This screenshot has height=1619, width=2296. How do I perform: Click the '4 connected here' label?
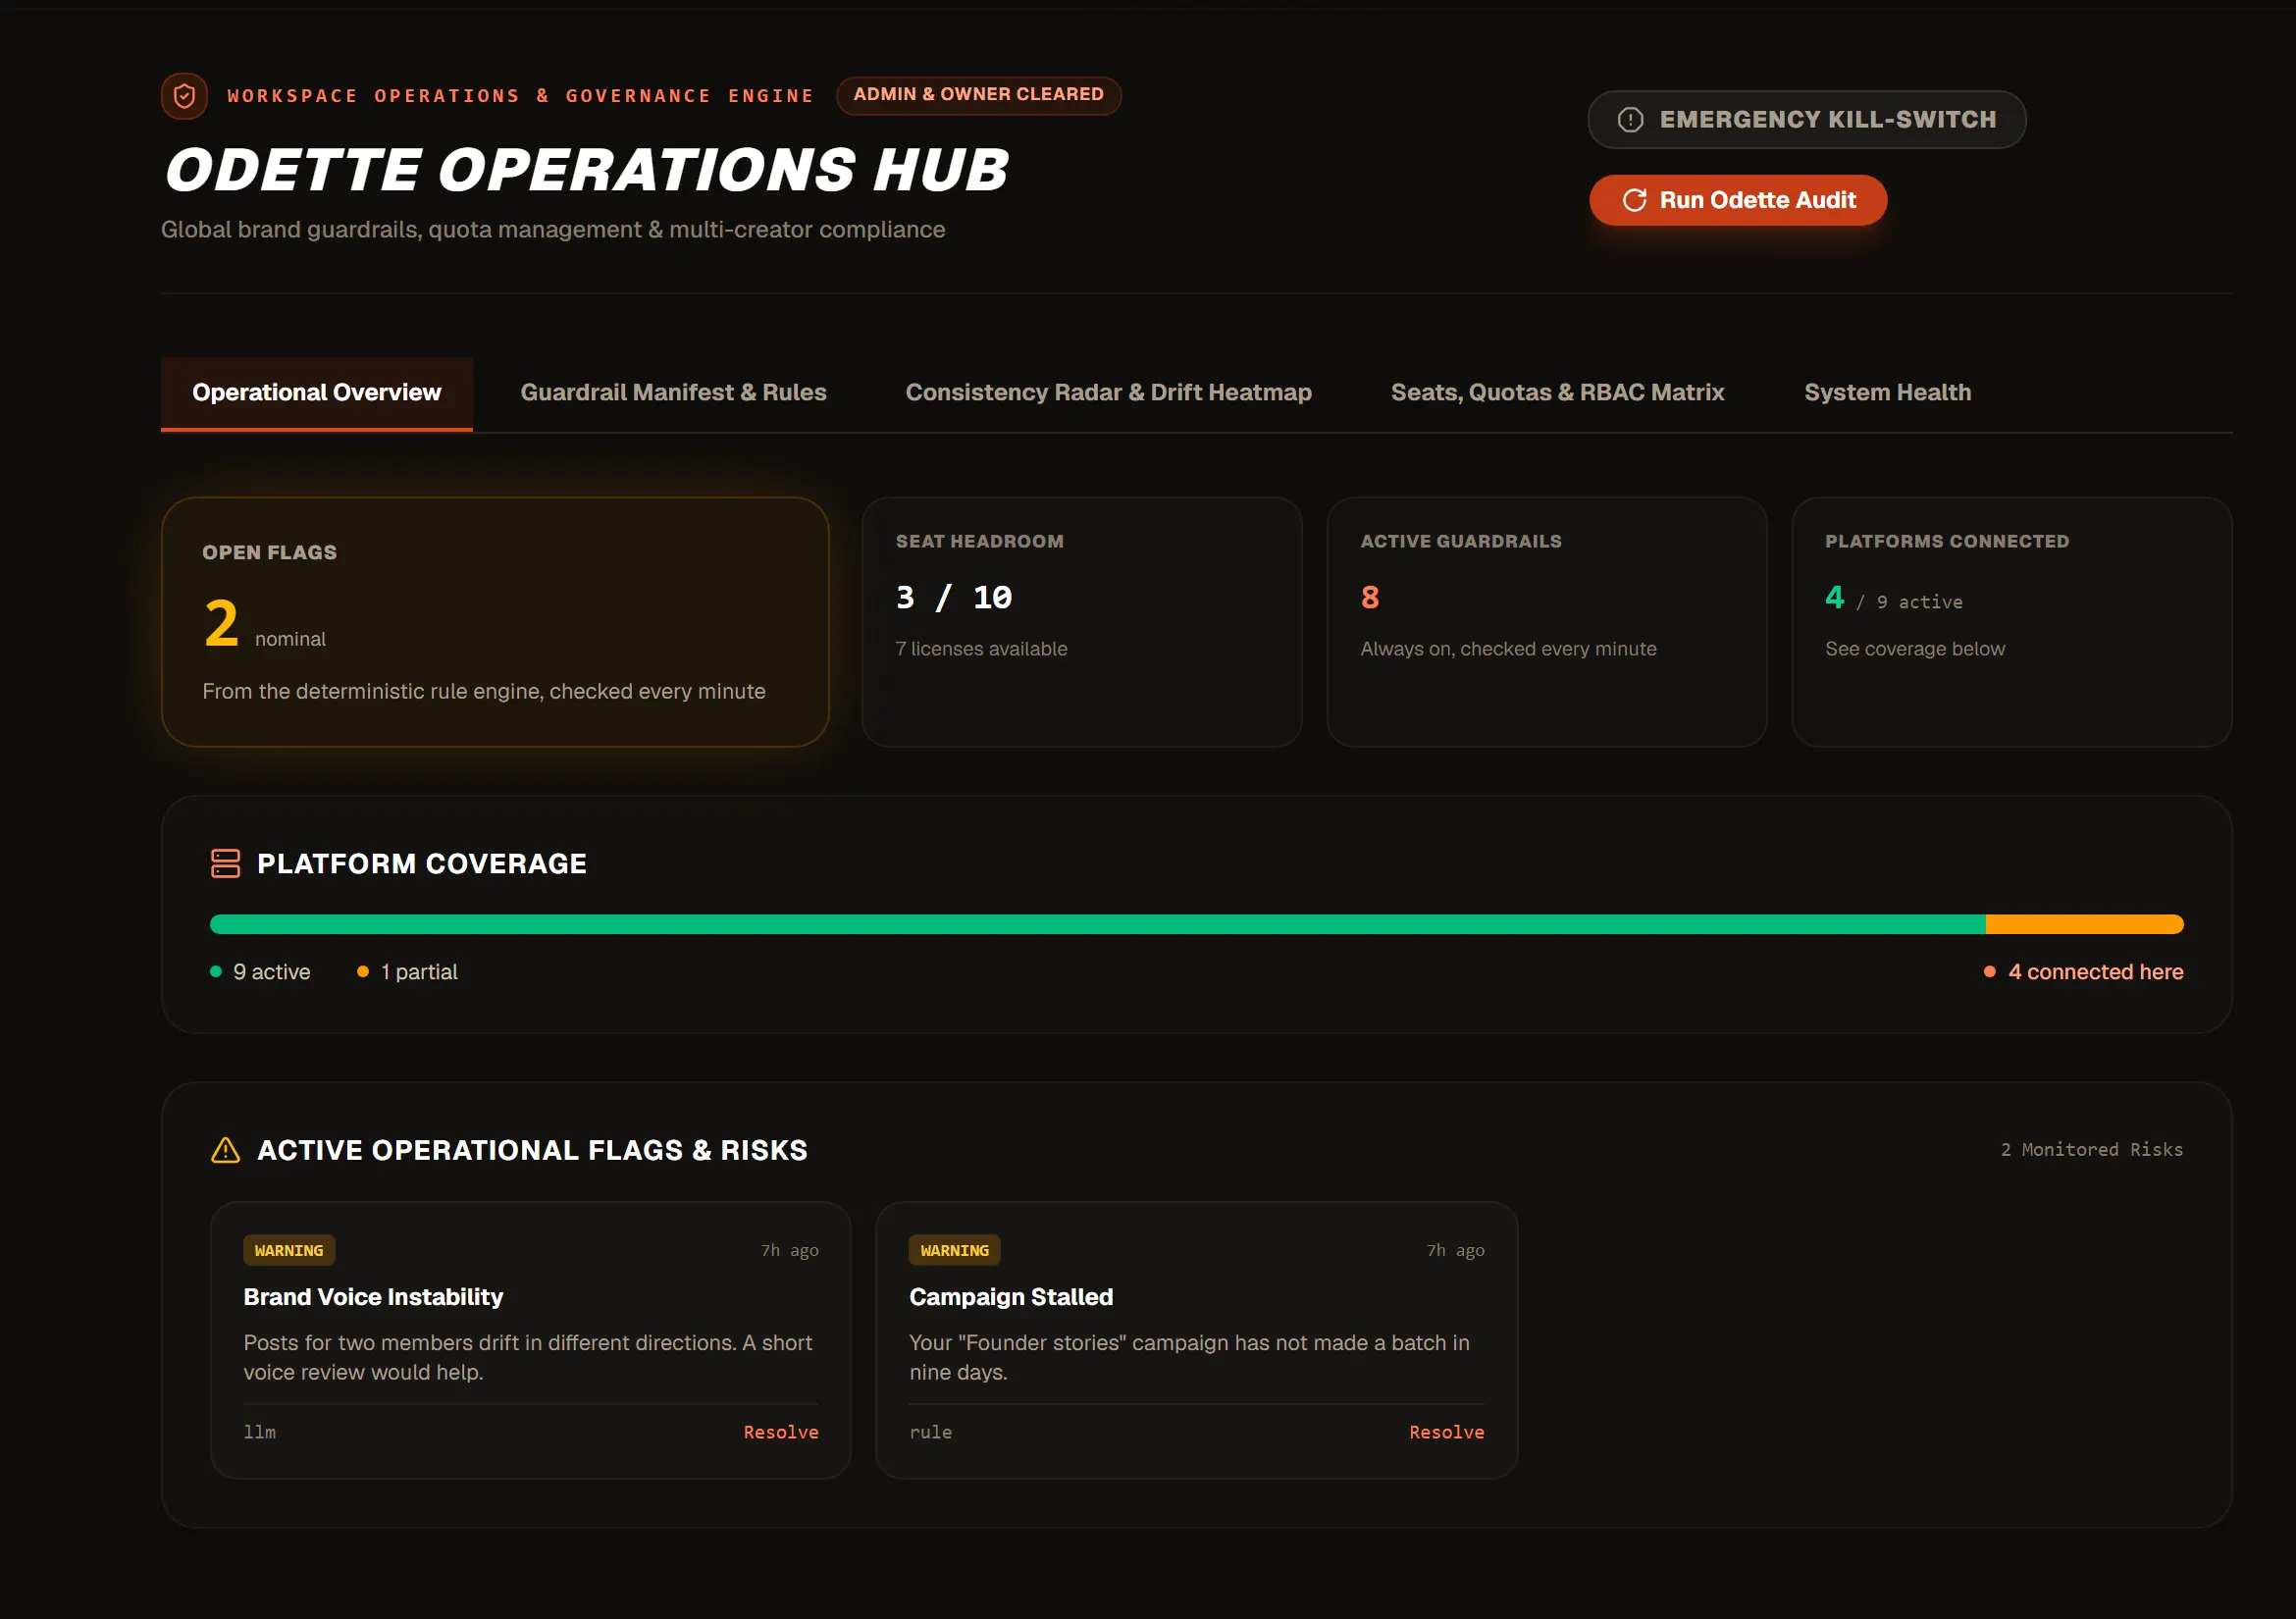tap(2083, 972)
